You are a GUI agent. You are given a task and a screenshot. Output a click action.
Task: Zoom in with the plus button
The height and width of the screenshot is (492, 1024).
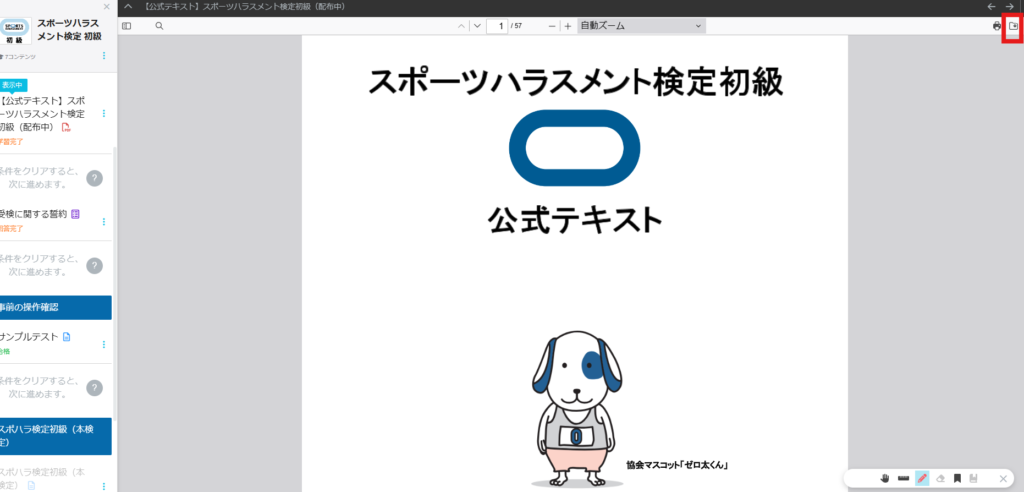click(x=567, y=26)
